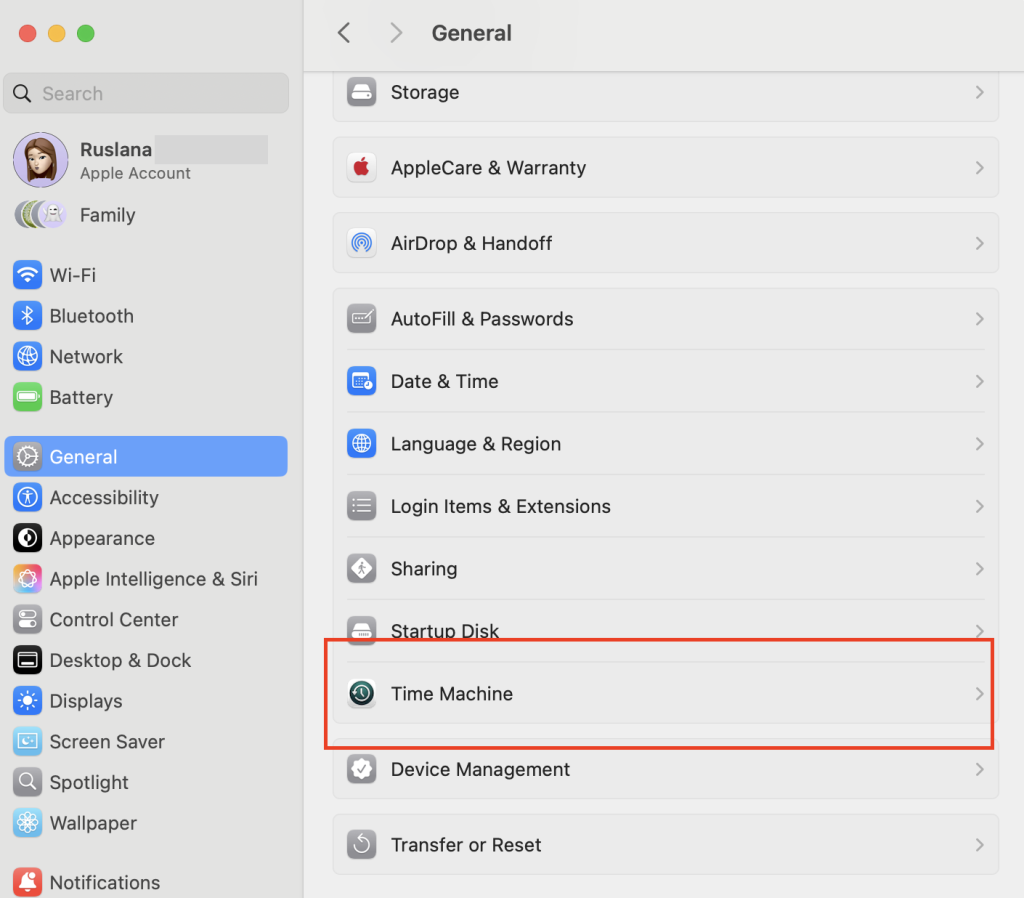
Task: Expand AutoFill & Passwords chevron
Action: (x=979, y=319)
